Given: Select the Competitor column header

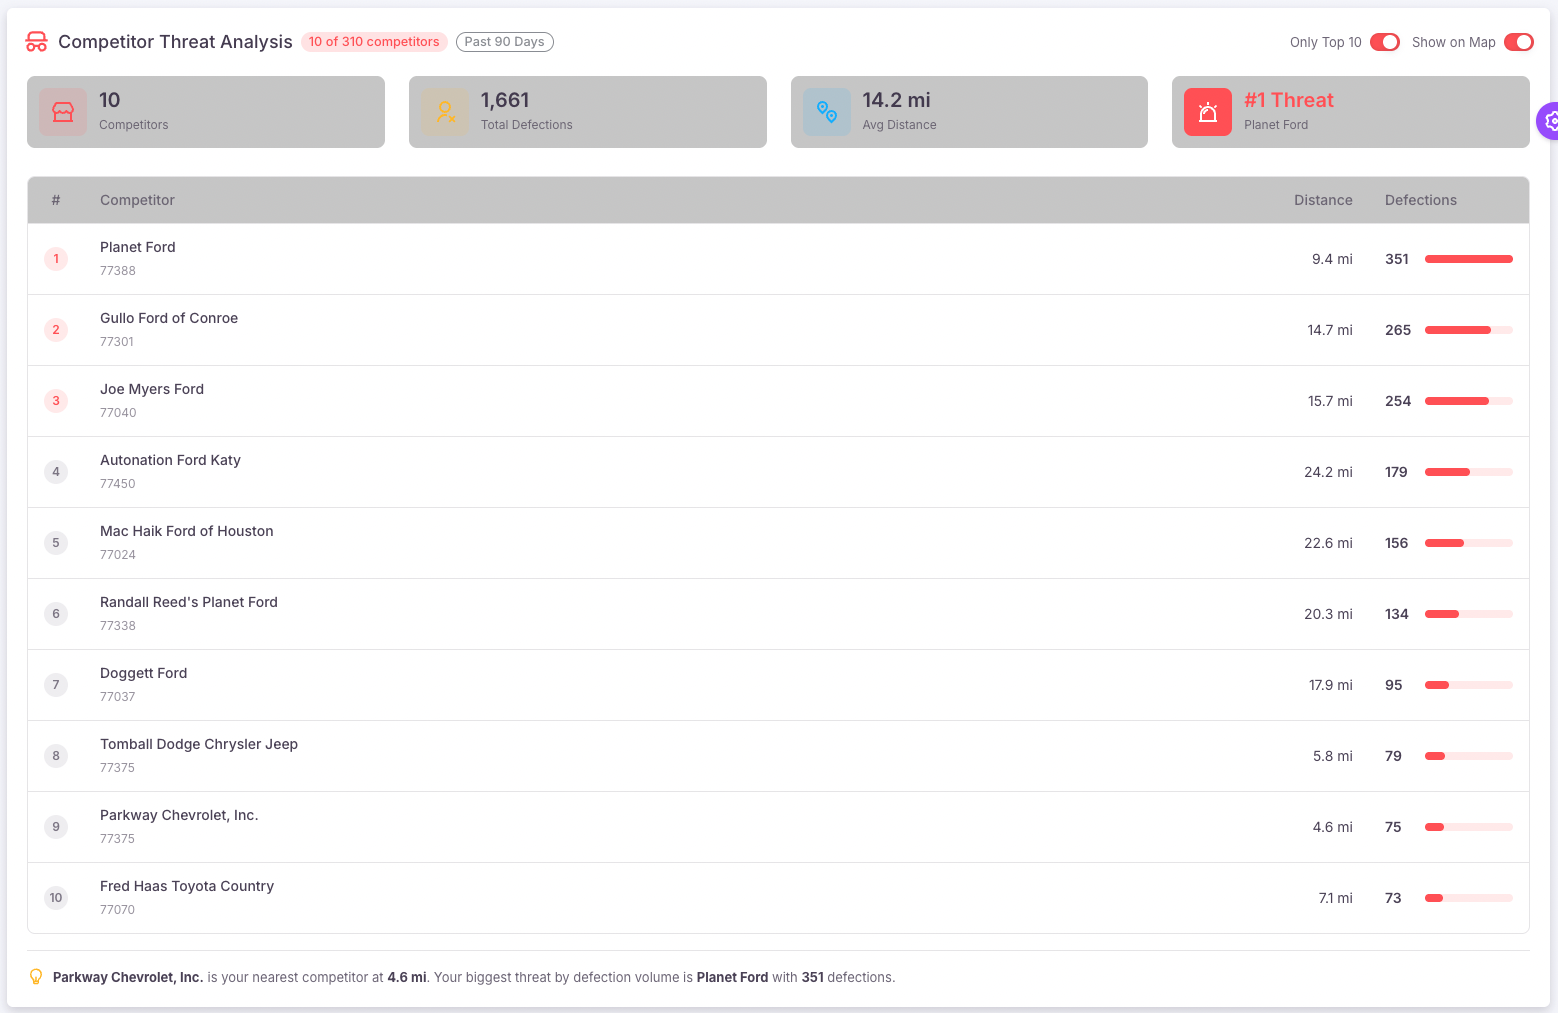Looking at the screenshot, I should (137, 200).
